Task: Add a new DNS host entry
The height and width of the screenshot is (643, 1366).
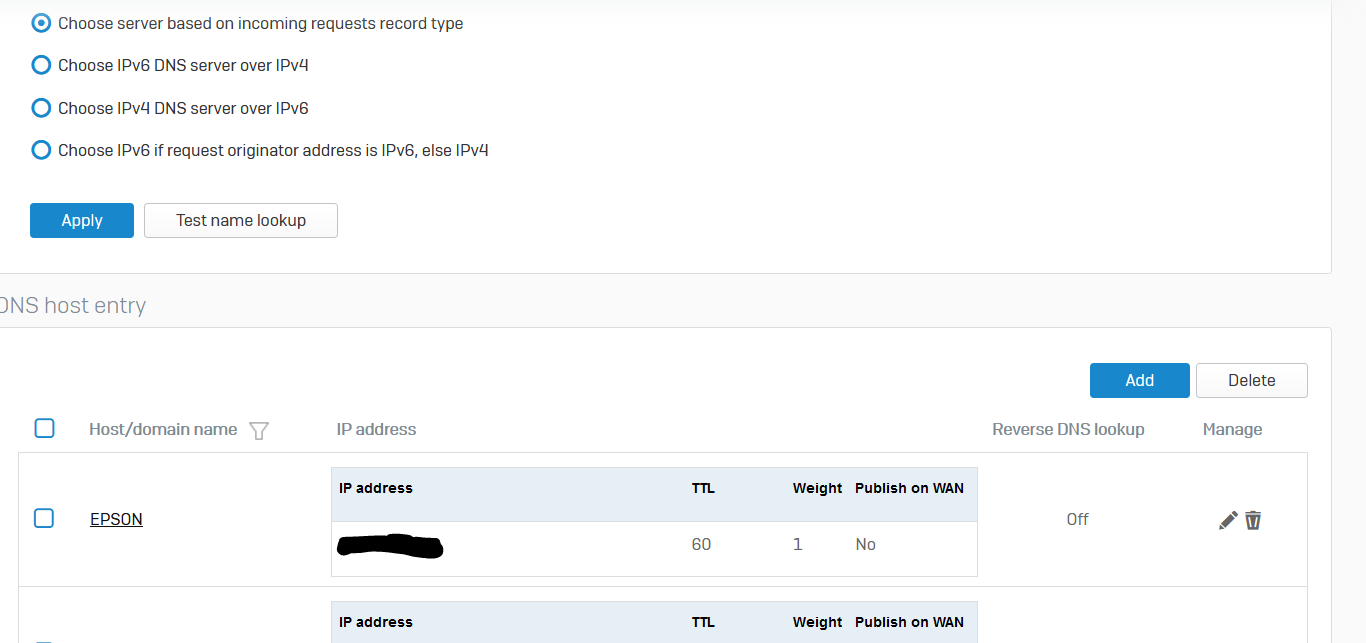Action: [1140, 380]
